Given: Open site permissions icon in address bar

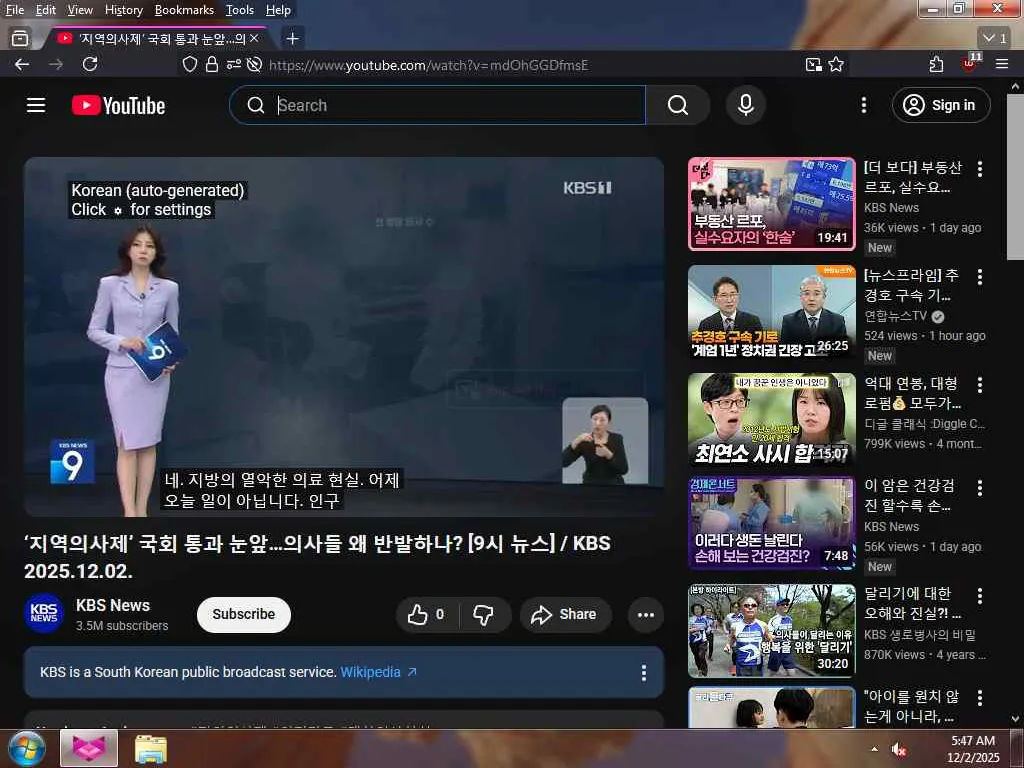Looking at the screenshot, I should (x=233, y=64).
